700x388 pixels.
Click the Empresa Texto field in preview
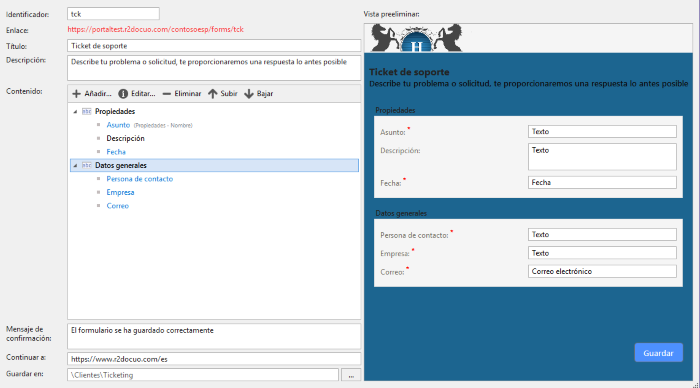pyautogui.click(x=602, y=253)
